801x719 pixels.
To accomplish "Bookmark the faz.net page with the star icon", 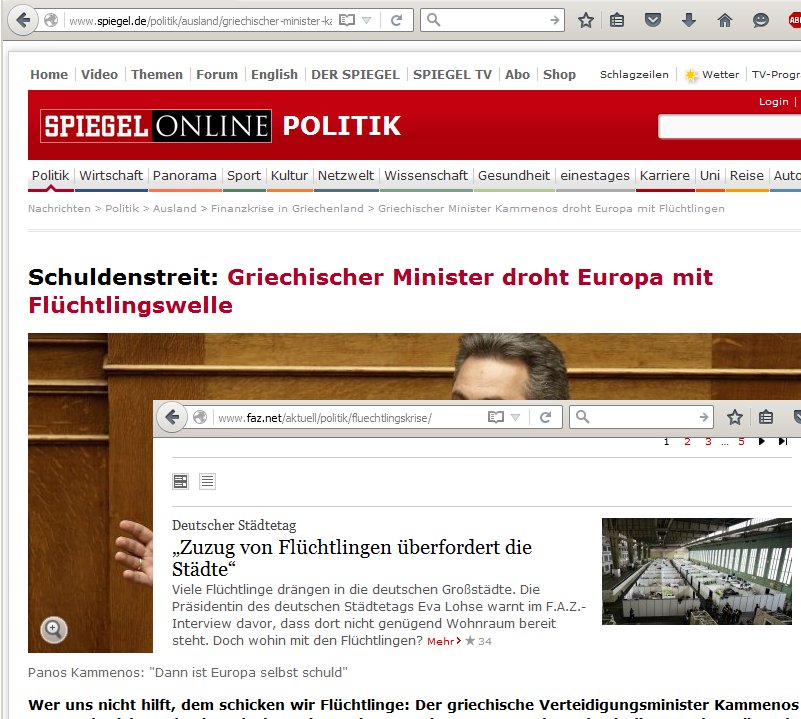I will point(735,418).
